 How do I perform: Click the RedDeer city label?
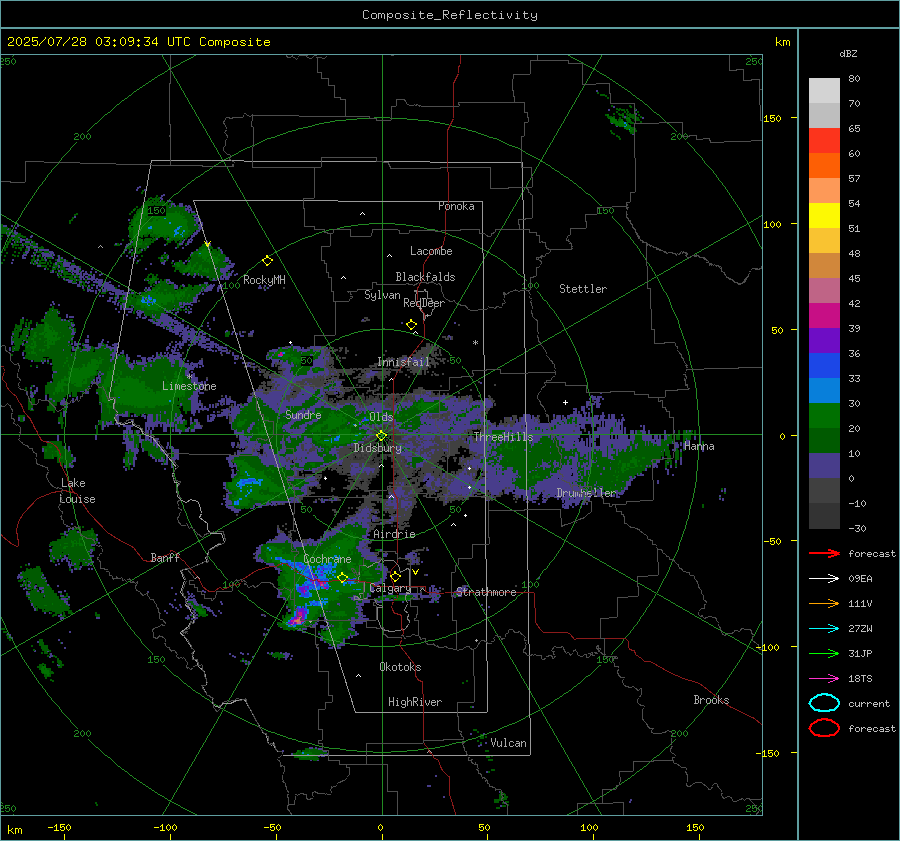click(424, 303)
